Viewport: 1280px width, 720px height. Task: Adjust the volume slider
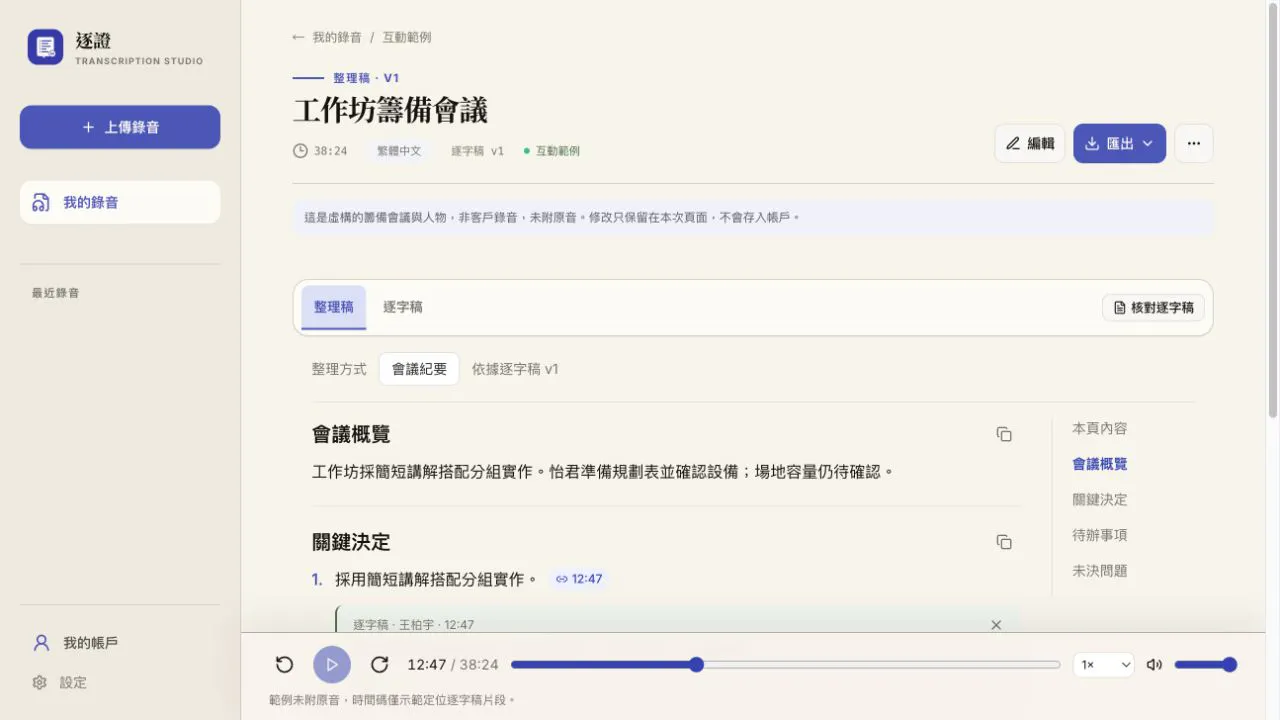pyautogui.click(x=1205, y=665)
